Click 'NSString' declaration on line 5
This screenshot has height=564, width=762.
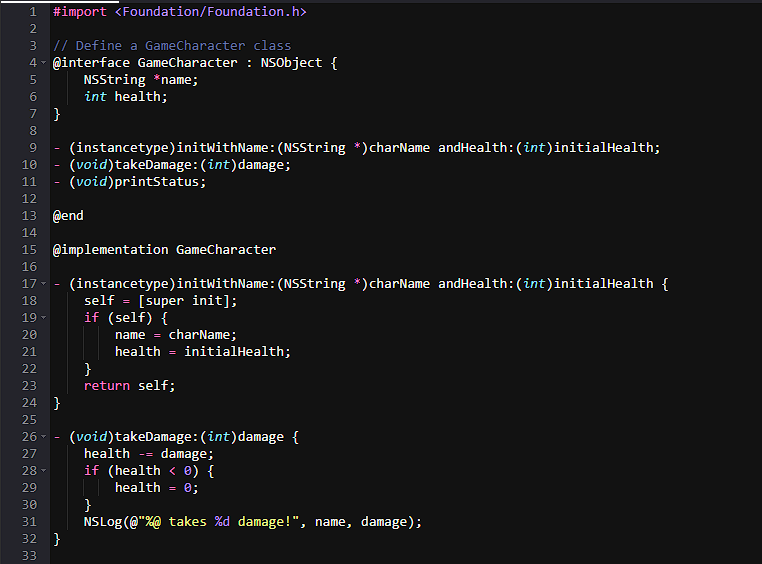[115, 80]
